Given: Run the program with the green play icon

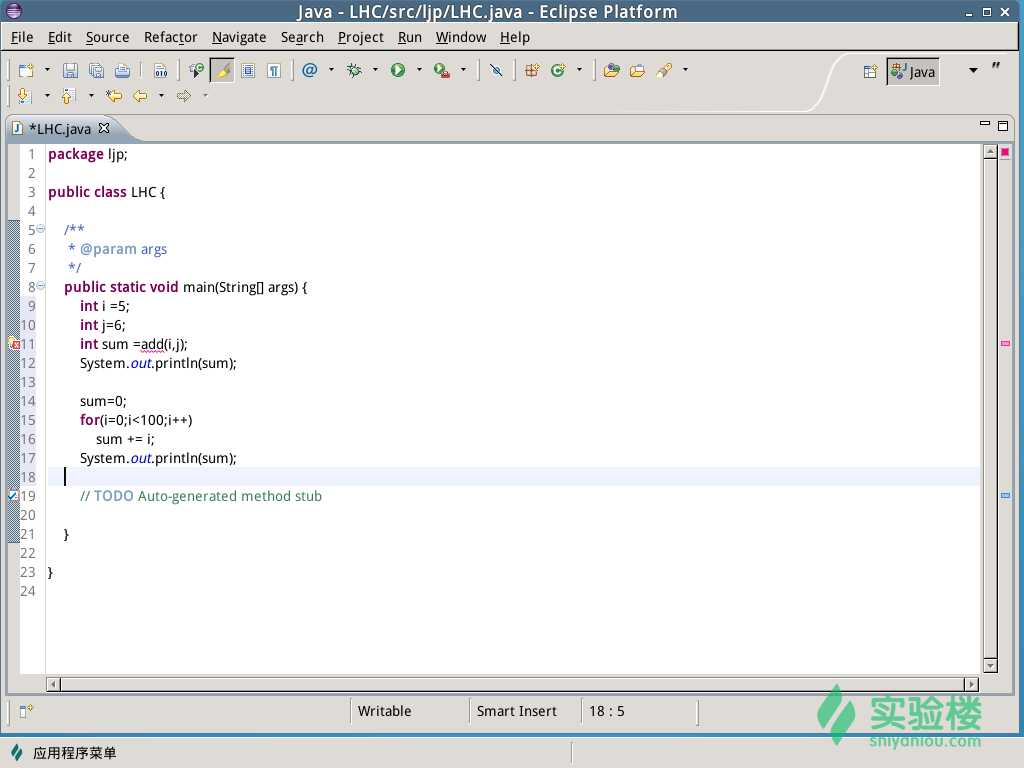Looking at the screenshot, I should pos(398,70).
